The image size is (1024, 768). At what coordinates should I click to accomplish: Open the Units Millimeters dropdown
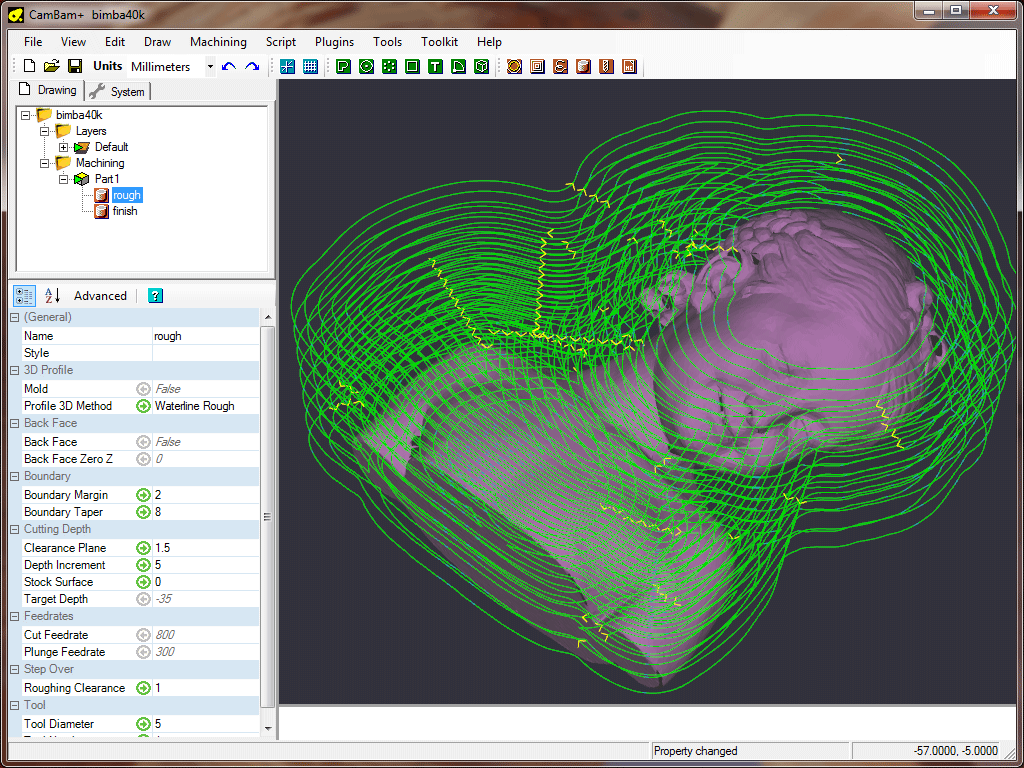[210, 66]
